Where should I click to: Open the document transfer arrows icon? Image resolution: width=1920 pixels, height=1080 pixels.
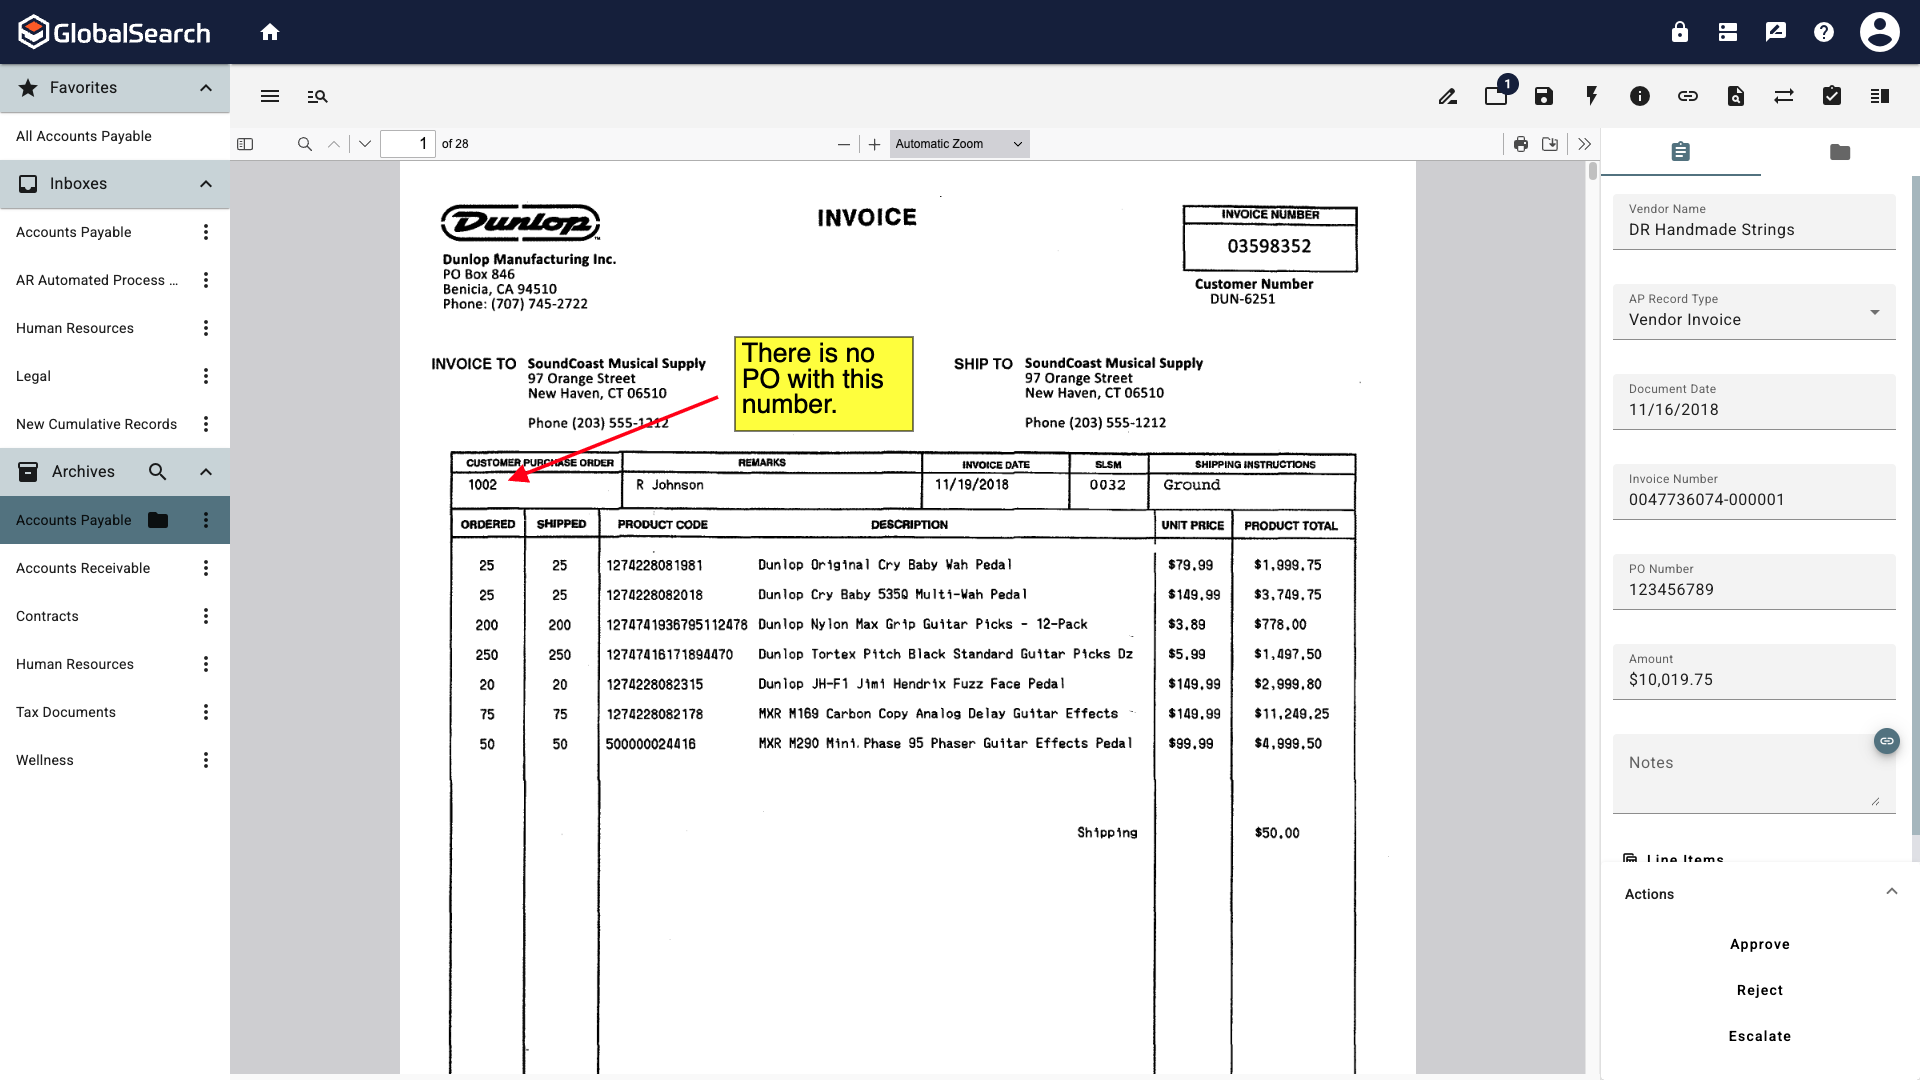tap(1784, 96)
